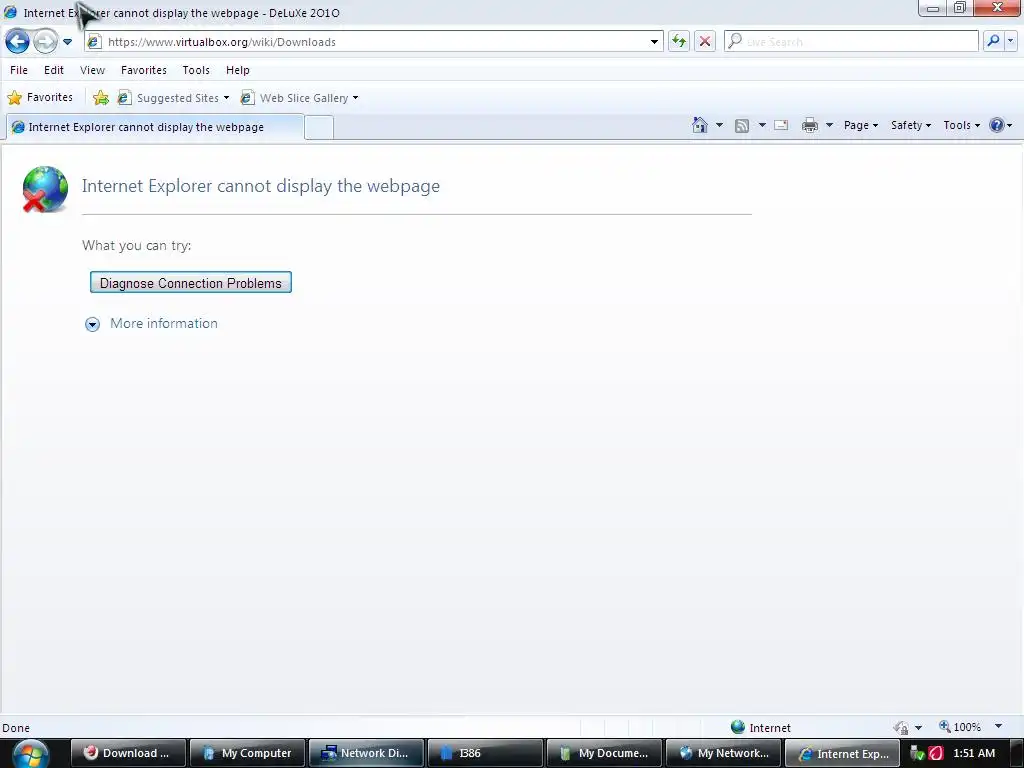
Task: Open a new blank tab
Action: tap(319, 127)
